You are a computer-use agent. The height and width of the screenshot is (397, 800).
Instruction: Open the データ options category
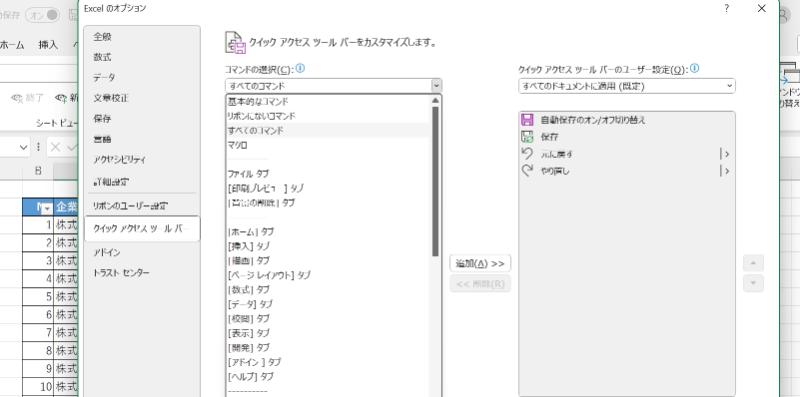[142, 78]
